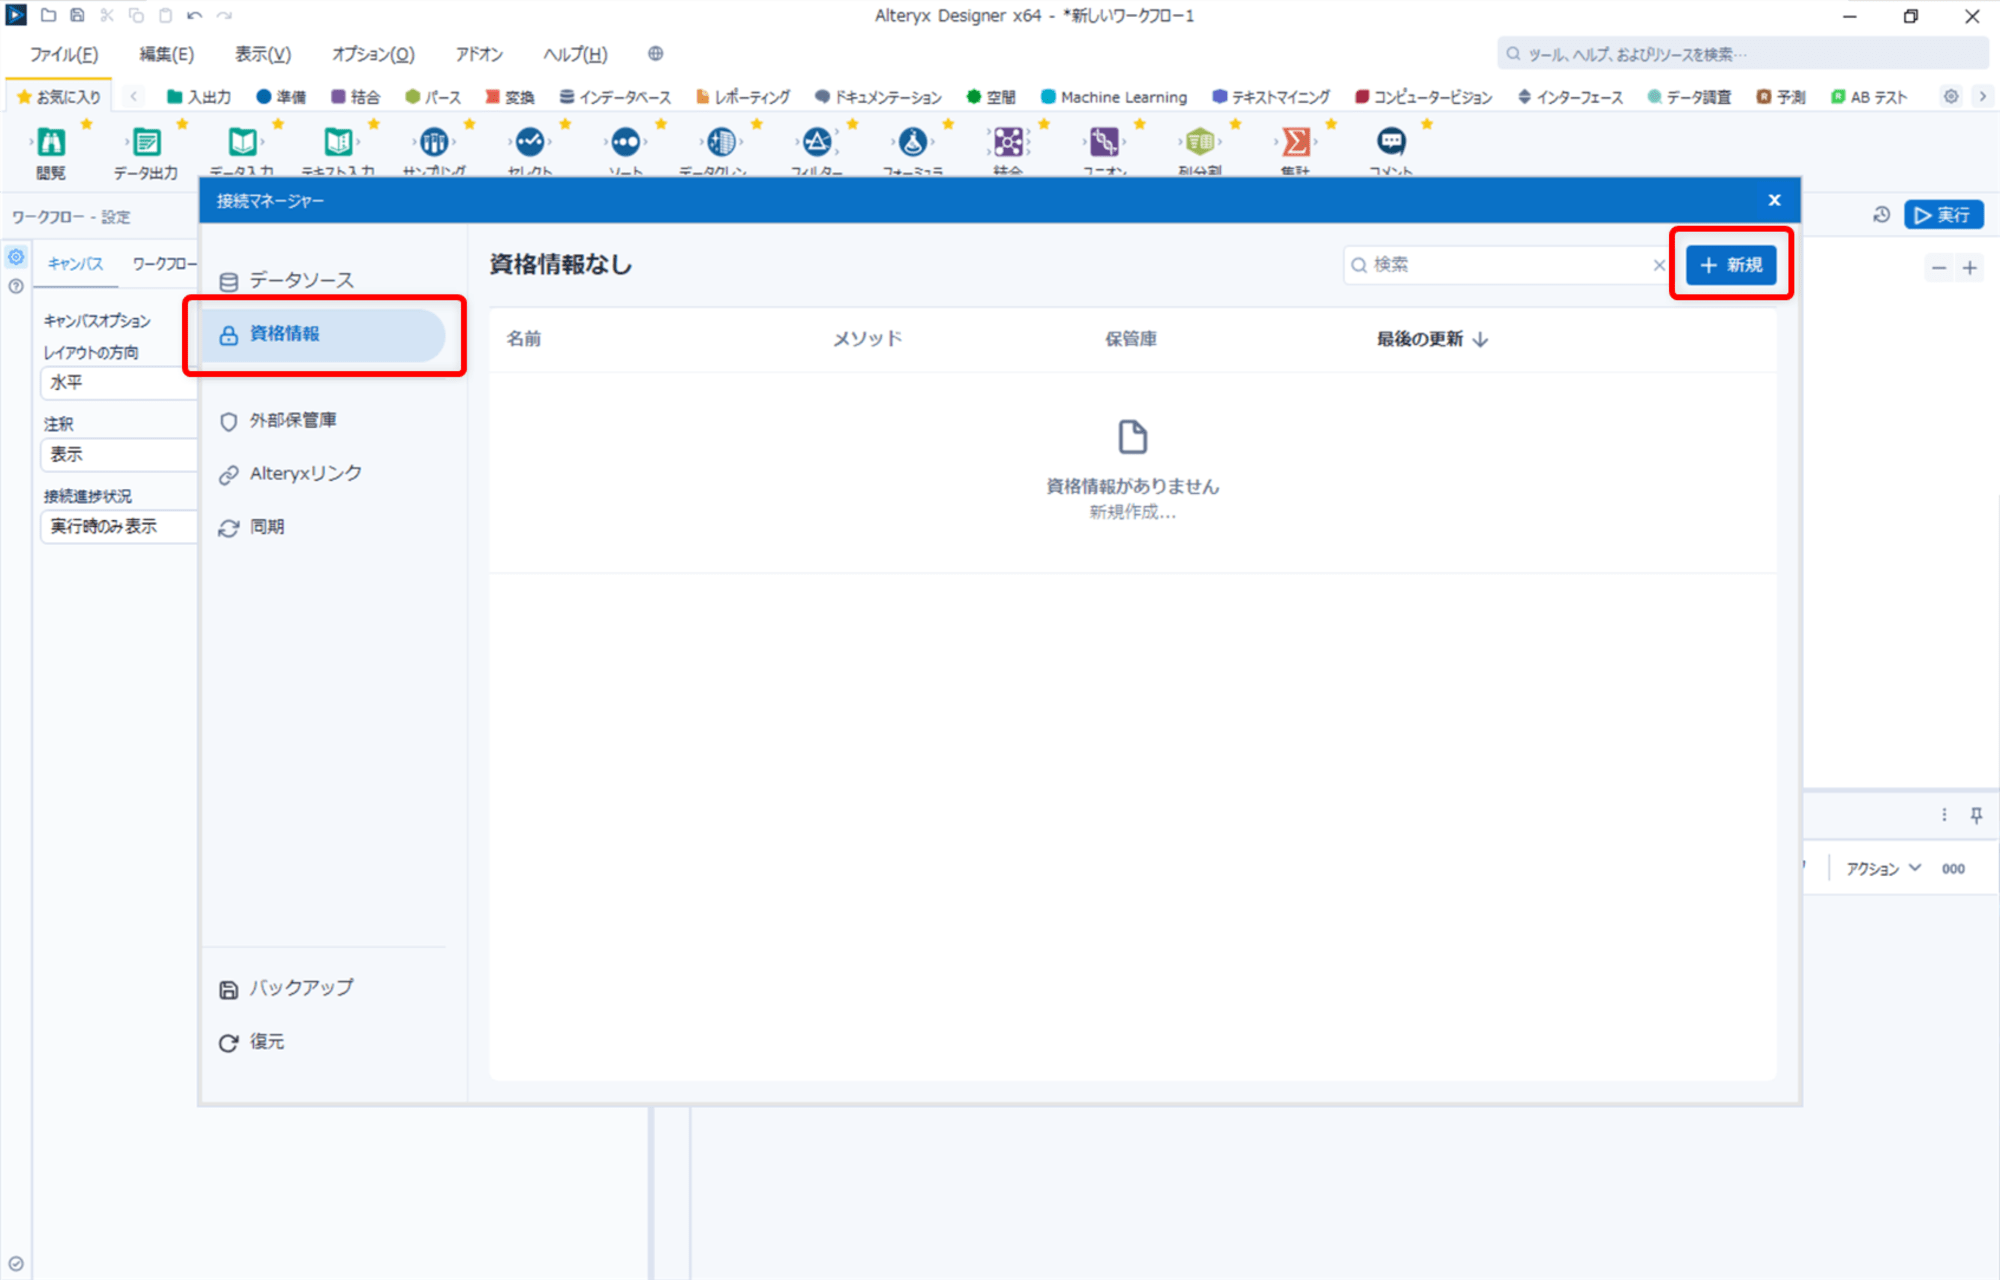Click the ＋新規 button
The width and height of the screenshot is (2000, 1280).
point(1731,265)
